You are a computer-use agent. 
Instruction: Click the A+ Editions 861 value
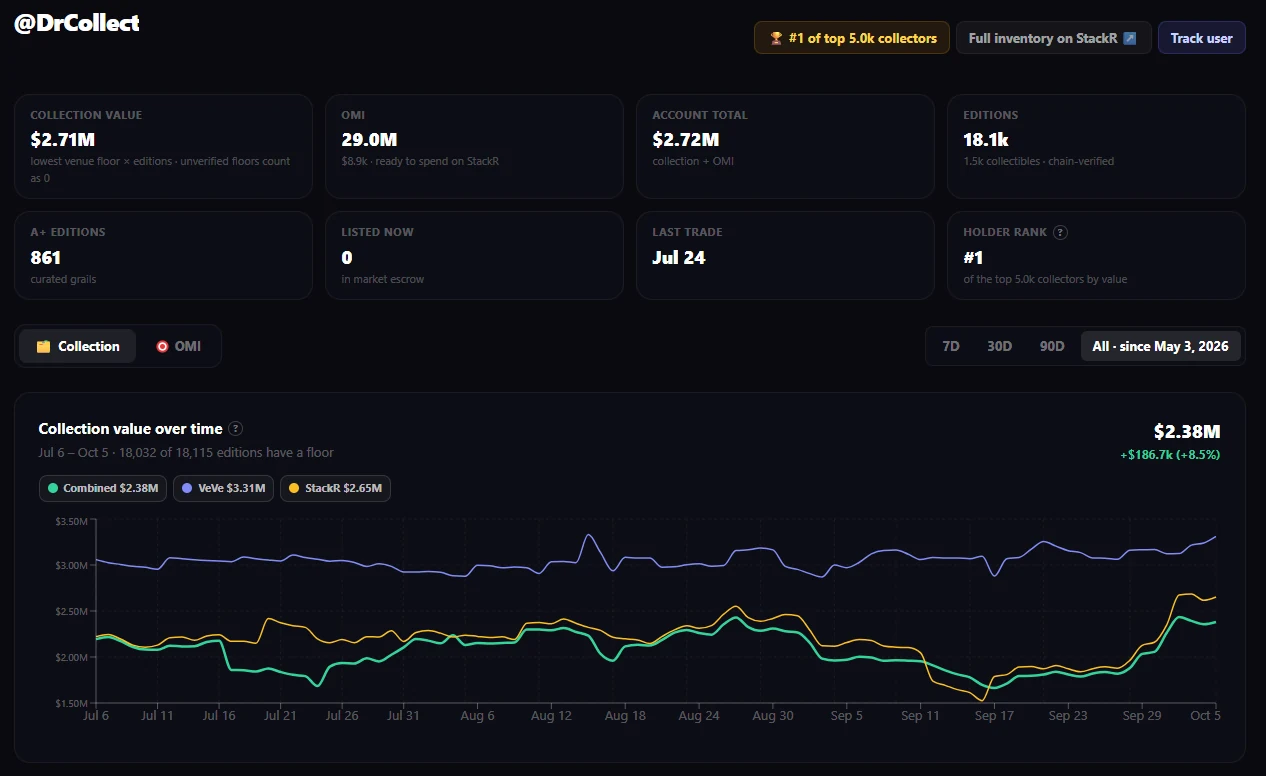[46, 257]
